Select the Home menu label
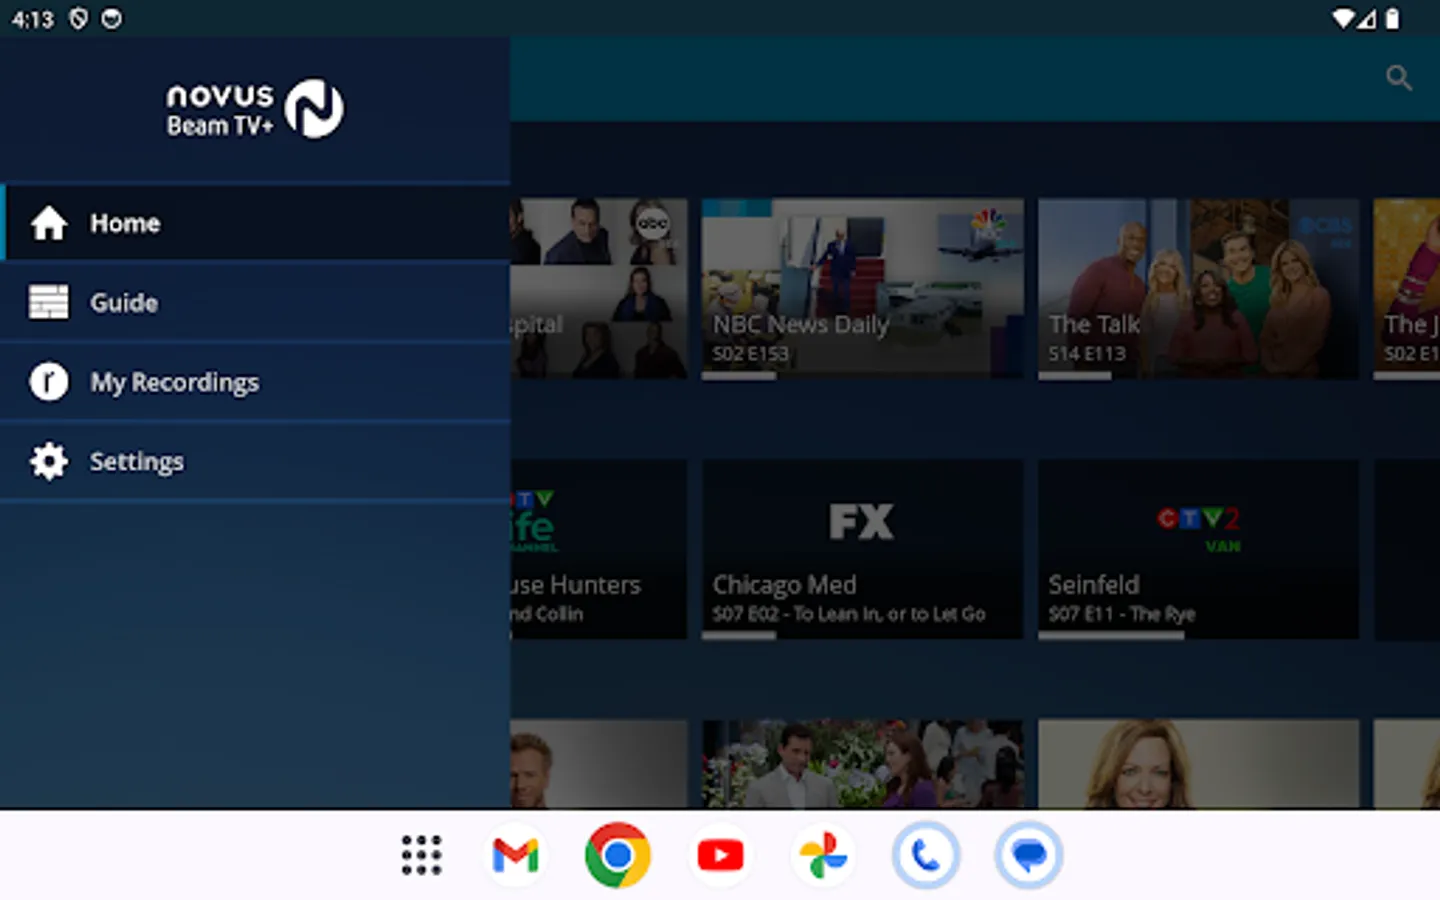Screen dimensions: 1440x900 point(125,223)
